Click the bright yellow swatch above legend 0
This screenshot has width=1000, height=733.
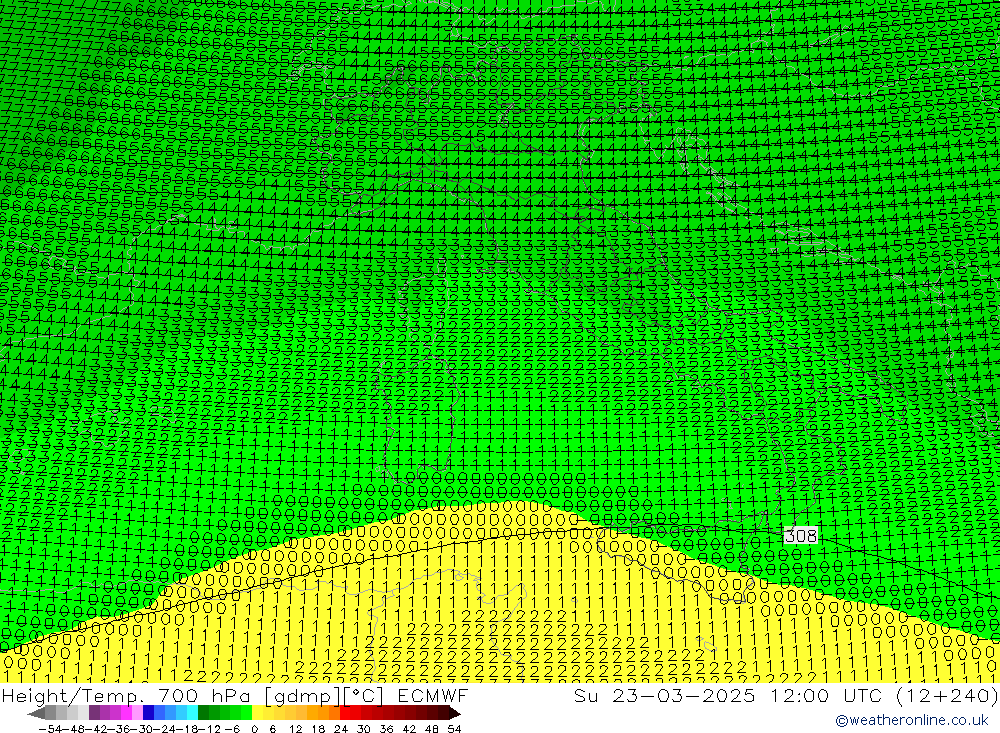pyautogui.click(x=257, y=713)
